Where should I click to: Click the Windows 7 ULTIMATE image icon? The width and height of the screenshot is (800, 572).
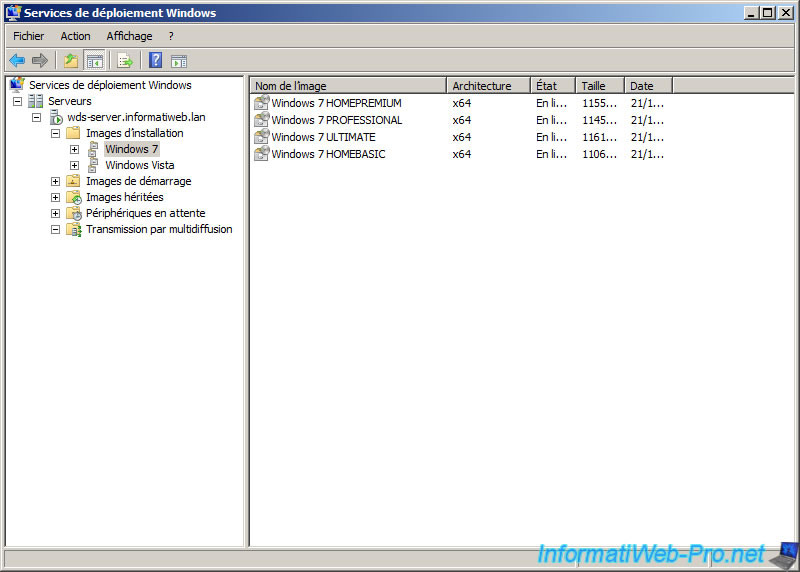[262, 136]
